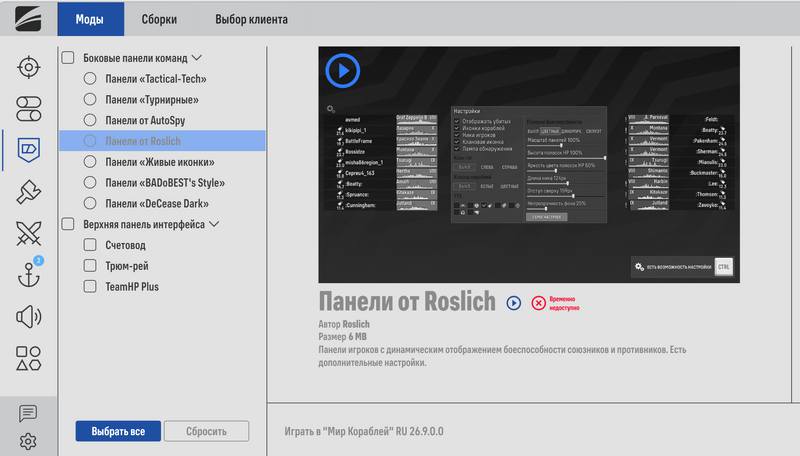
Task: Open the anchor category with badge 2
Action: 29,275
